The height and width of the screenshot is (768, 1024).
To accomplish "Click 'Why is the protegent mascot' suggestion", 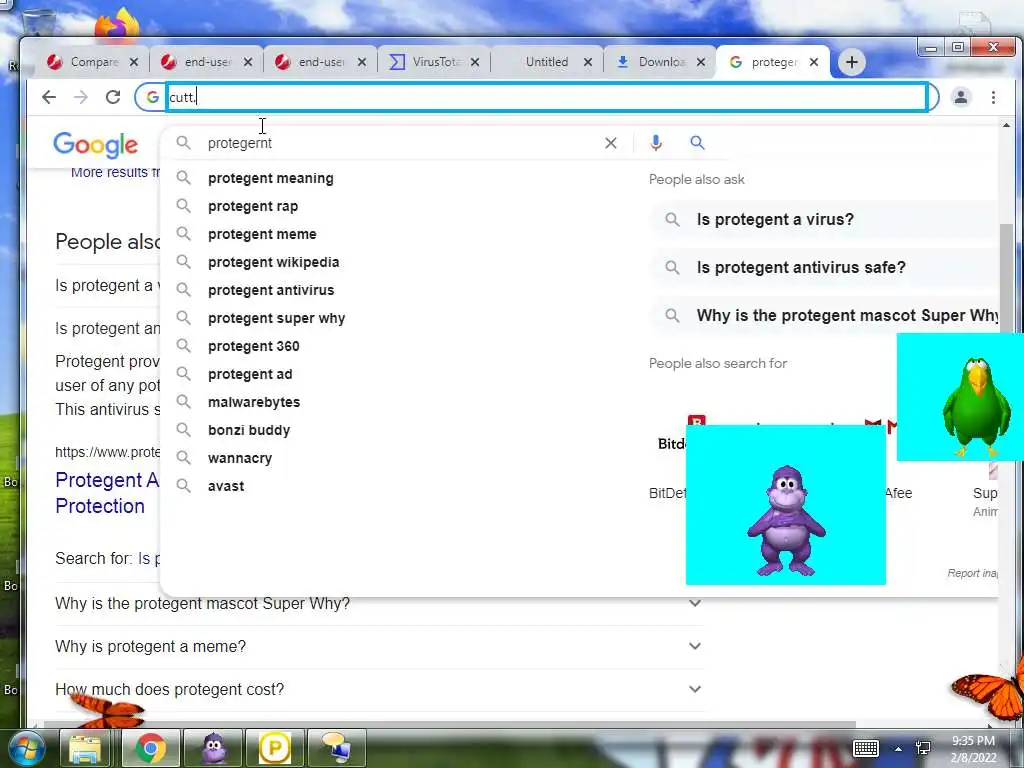I will (x=847, y=316).
